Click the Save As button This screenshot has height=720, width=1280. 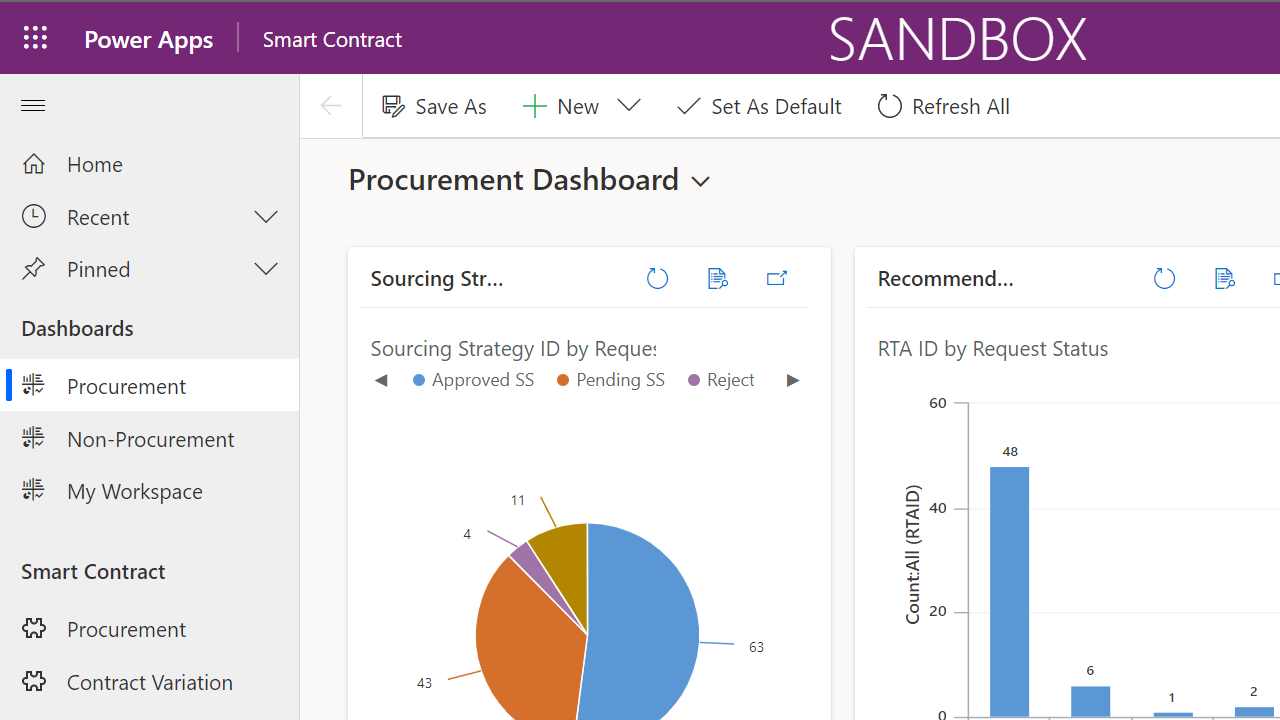[x=434, y=106]
